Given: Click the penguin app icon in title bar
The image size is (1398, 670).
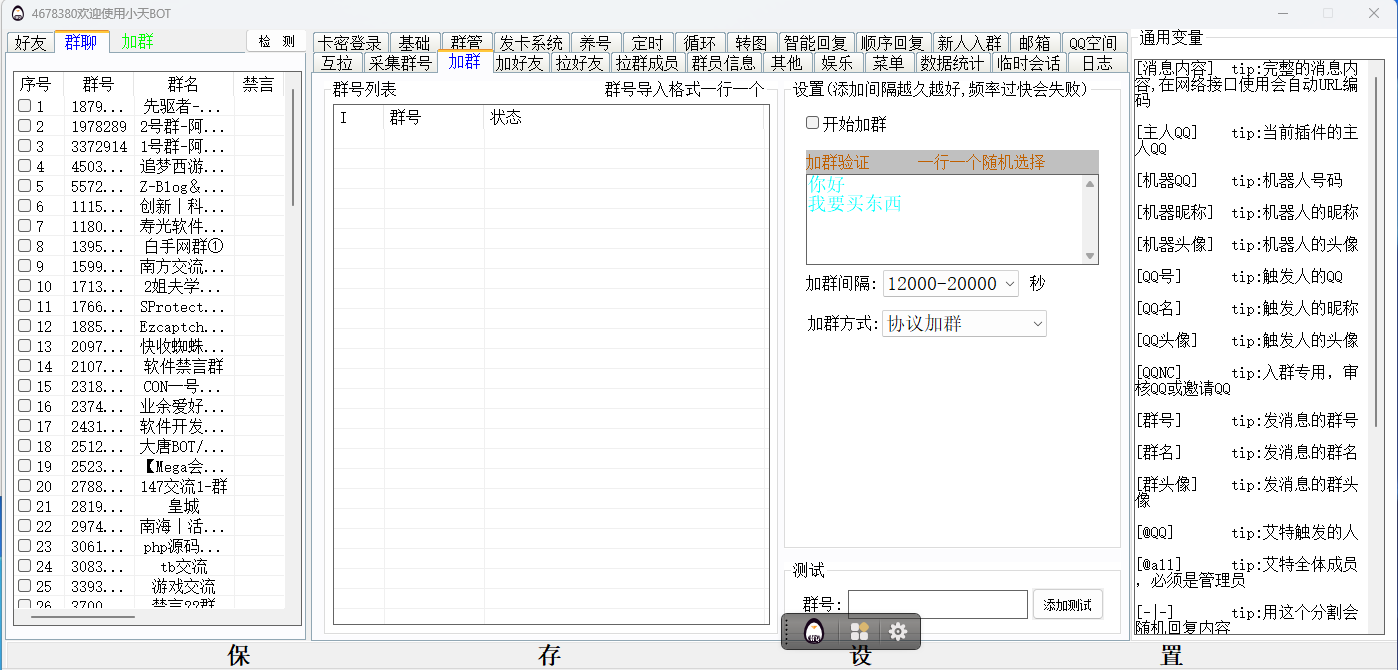Looking at the screenshot, I should click(17, 13).
